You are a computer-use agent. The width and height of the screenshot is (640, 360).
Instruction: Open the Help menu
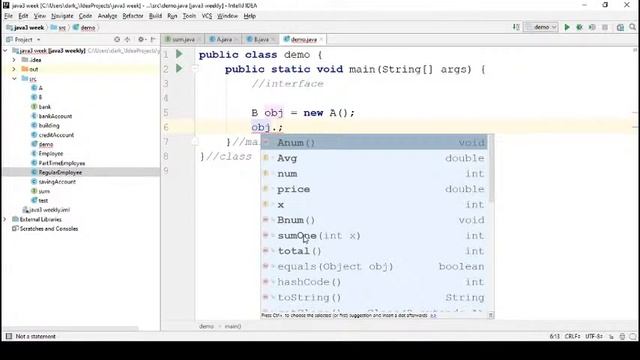[249, 16]
